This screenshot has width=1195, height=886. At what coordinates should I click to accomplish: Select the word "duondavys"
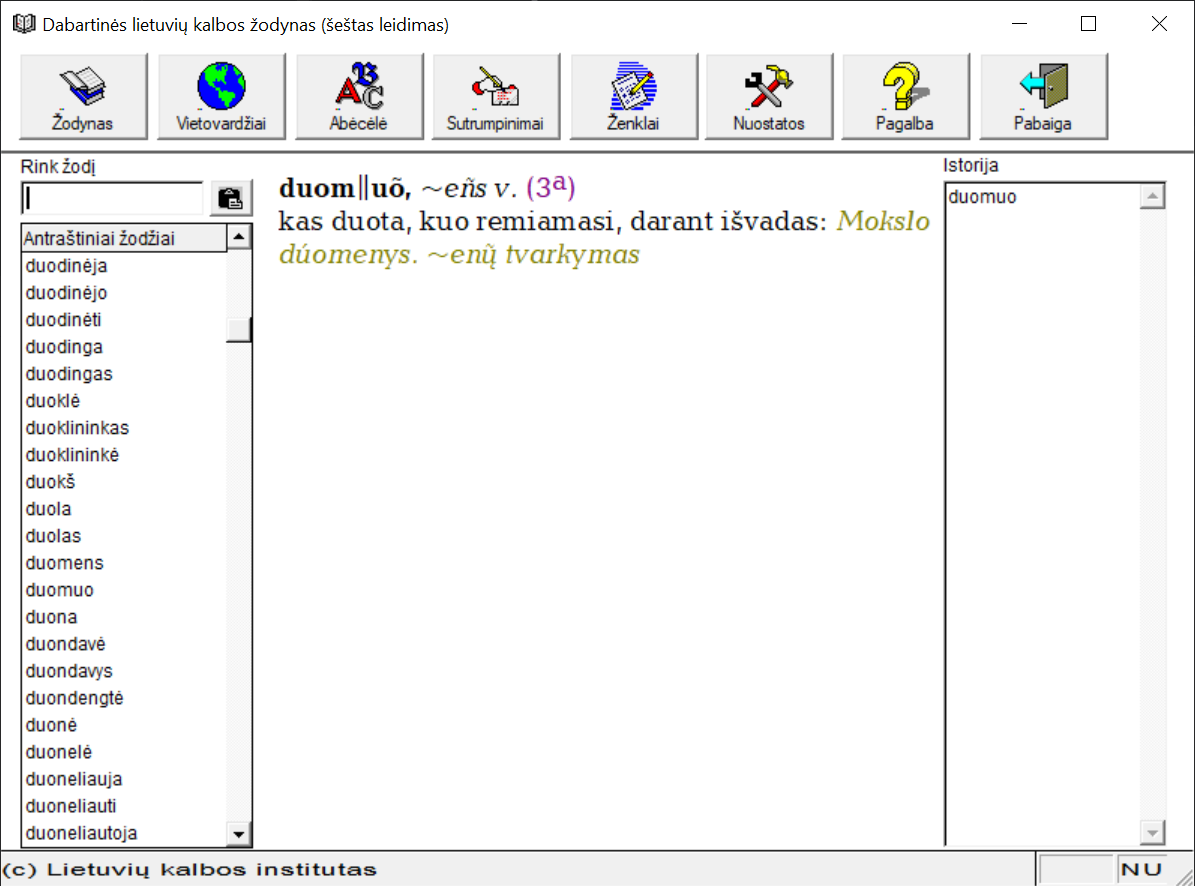click(x=69, y=671)
